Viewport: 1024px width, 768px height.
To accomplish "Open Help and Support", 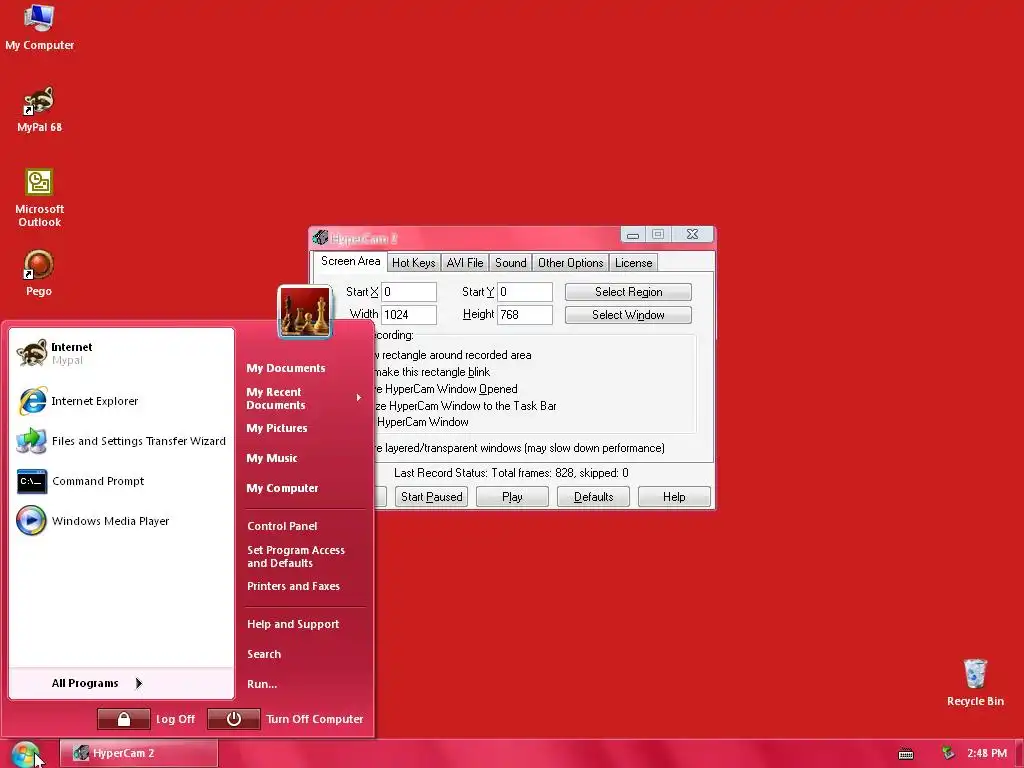I will (293, 624).
